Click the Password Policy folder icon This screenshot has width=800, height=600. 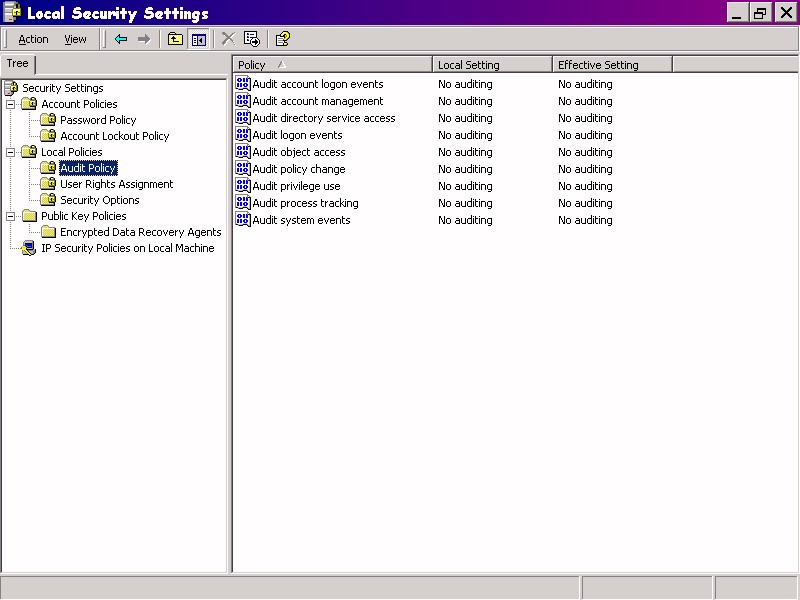click(48, 120)
